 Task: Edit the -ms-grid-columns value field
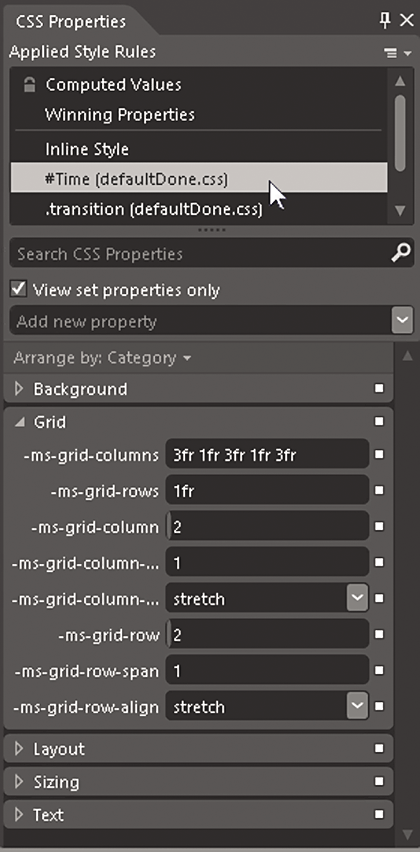267,454
